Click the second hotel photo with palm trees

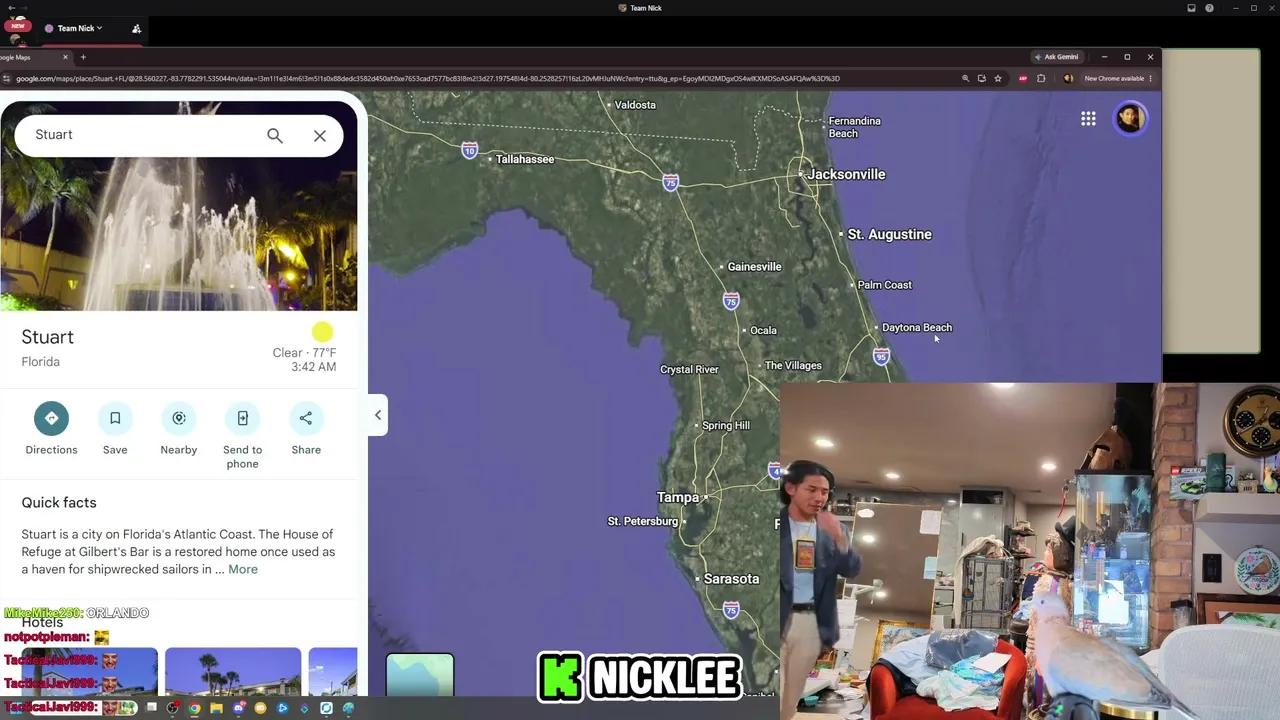[233, 672]
